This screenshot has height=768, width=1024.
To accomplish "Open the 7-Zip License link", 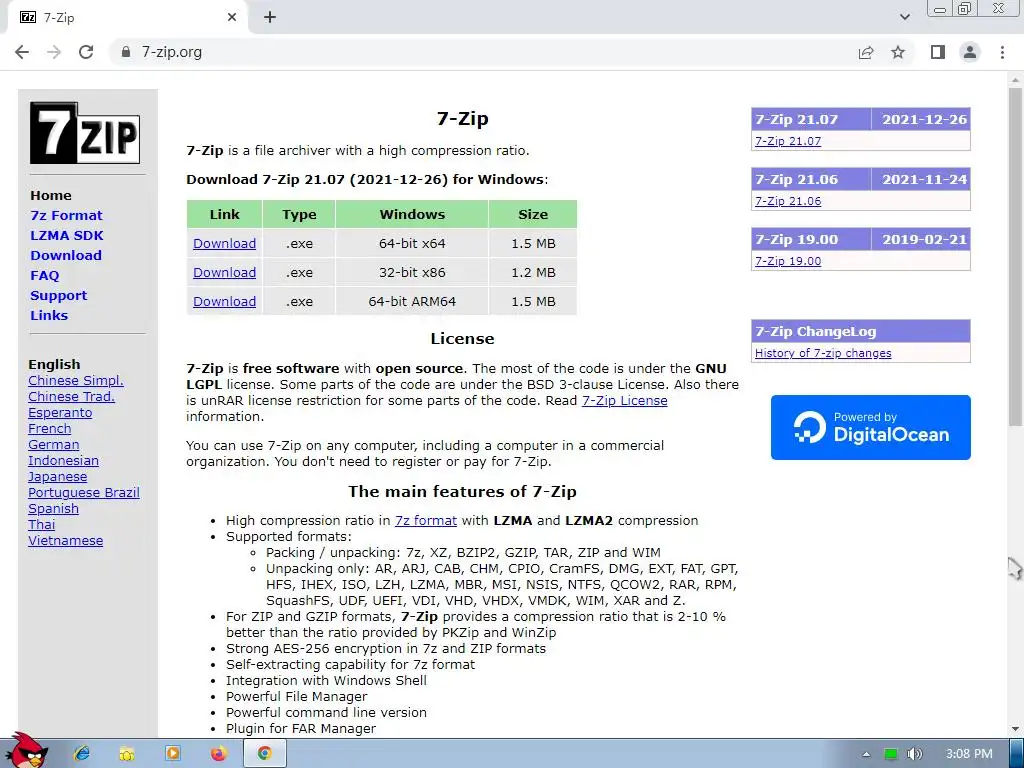I will pyautogui.click(x=624, y=400).
